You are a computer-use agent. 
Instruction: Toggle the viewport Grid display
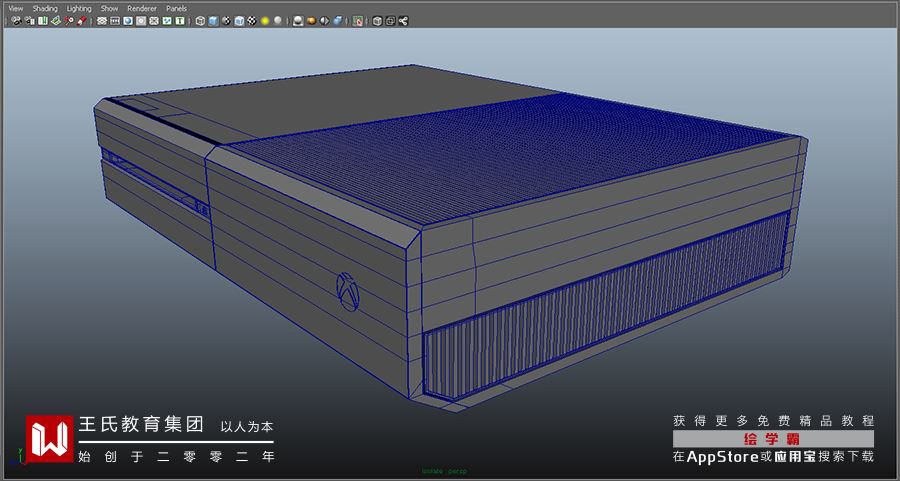click(102, 21)
